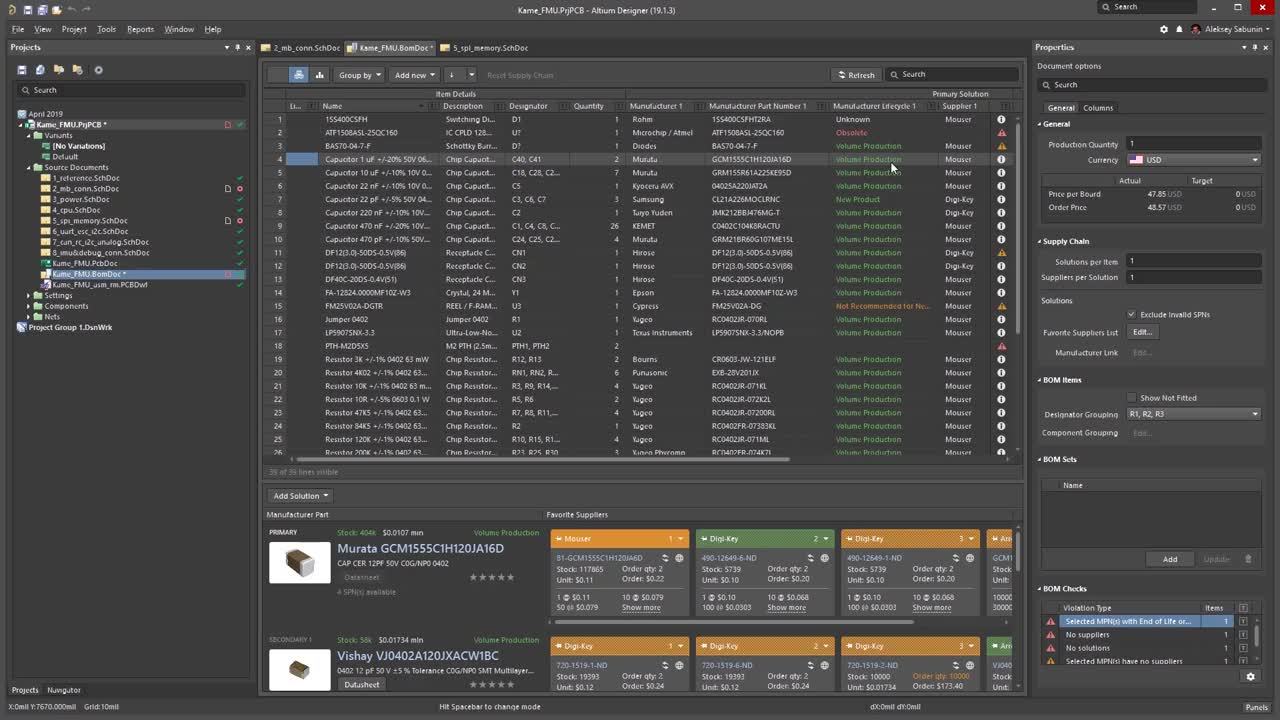Click the Production Quantity input field

pyautogui.click(x=1193, y=144)
